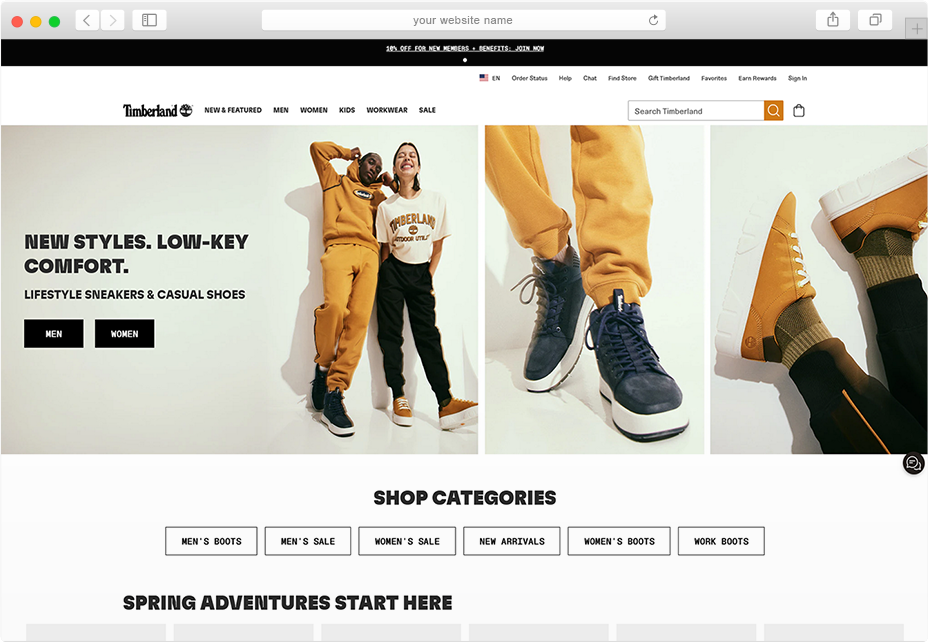Open the live chat bubble icon

[912, 464]
